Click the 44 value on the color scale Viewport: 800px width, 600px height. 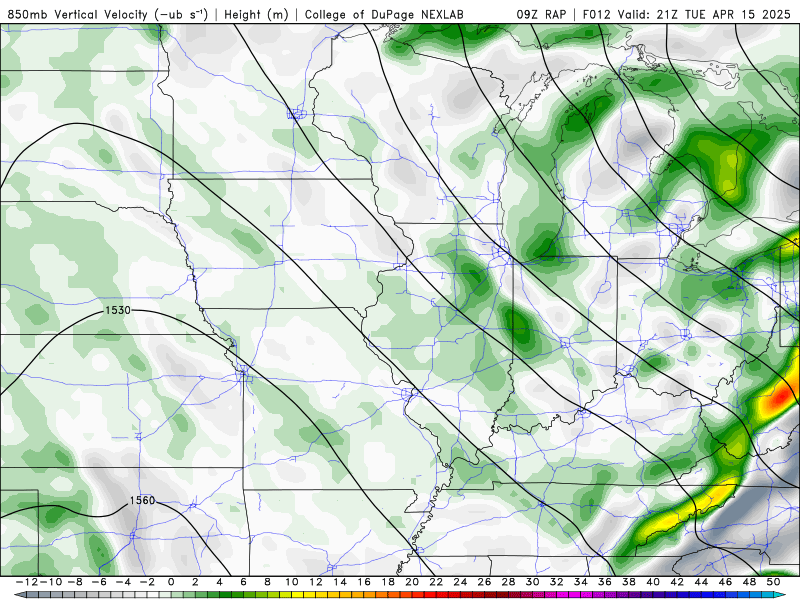coord(701,582)
